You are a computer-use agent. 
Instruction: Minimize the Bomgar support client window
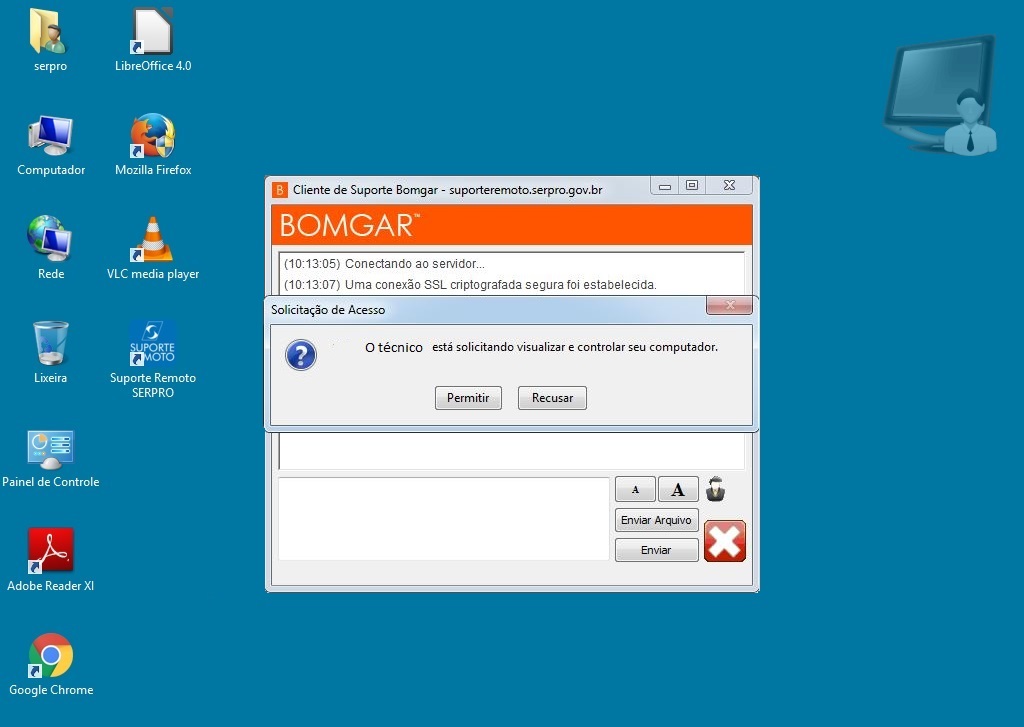click(665, 186)
